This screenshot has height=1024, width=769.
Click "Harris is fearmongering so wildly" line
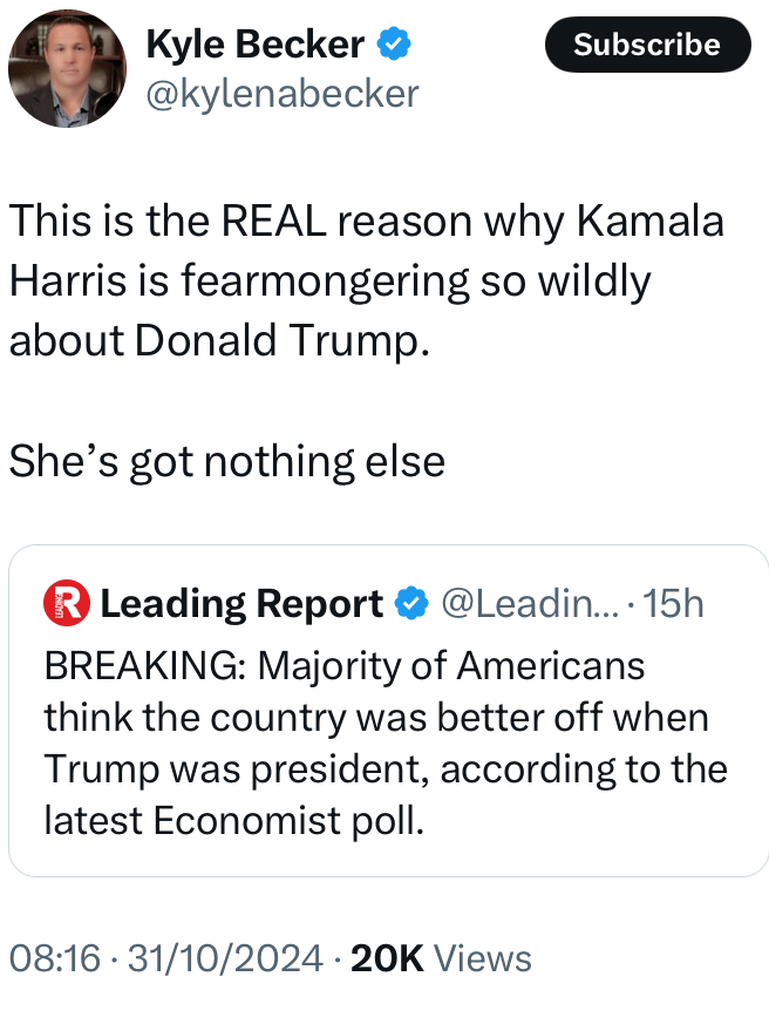click(x=330, y=282)
